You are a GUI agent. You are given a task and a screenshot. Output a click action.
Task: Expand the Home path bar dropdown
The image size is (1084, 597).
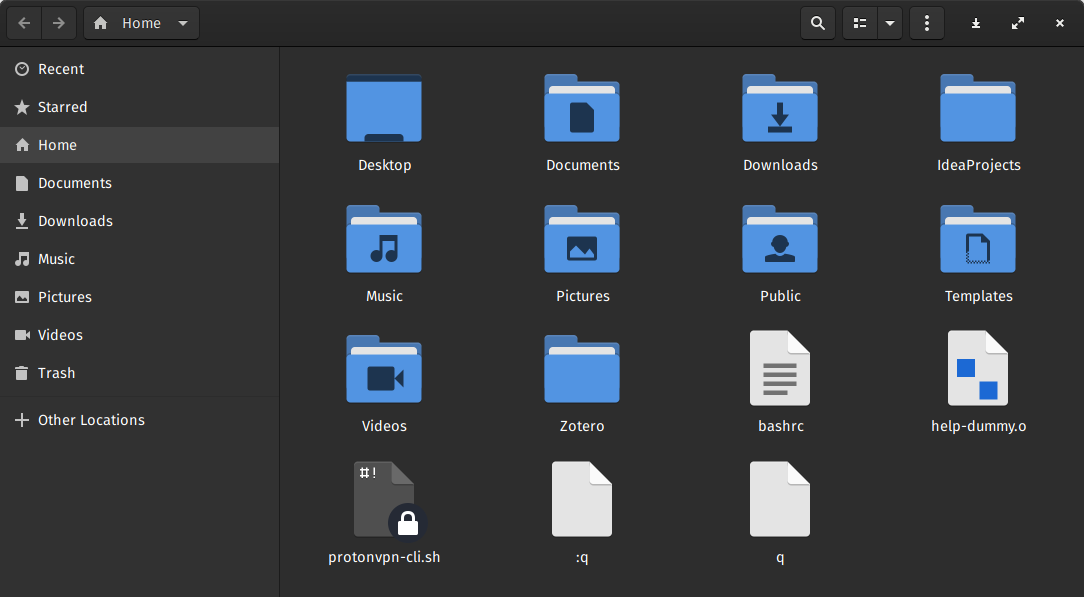click(183, 23)
